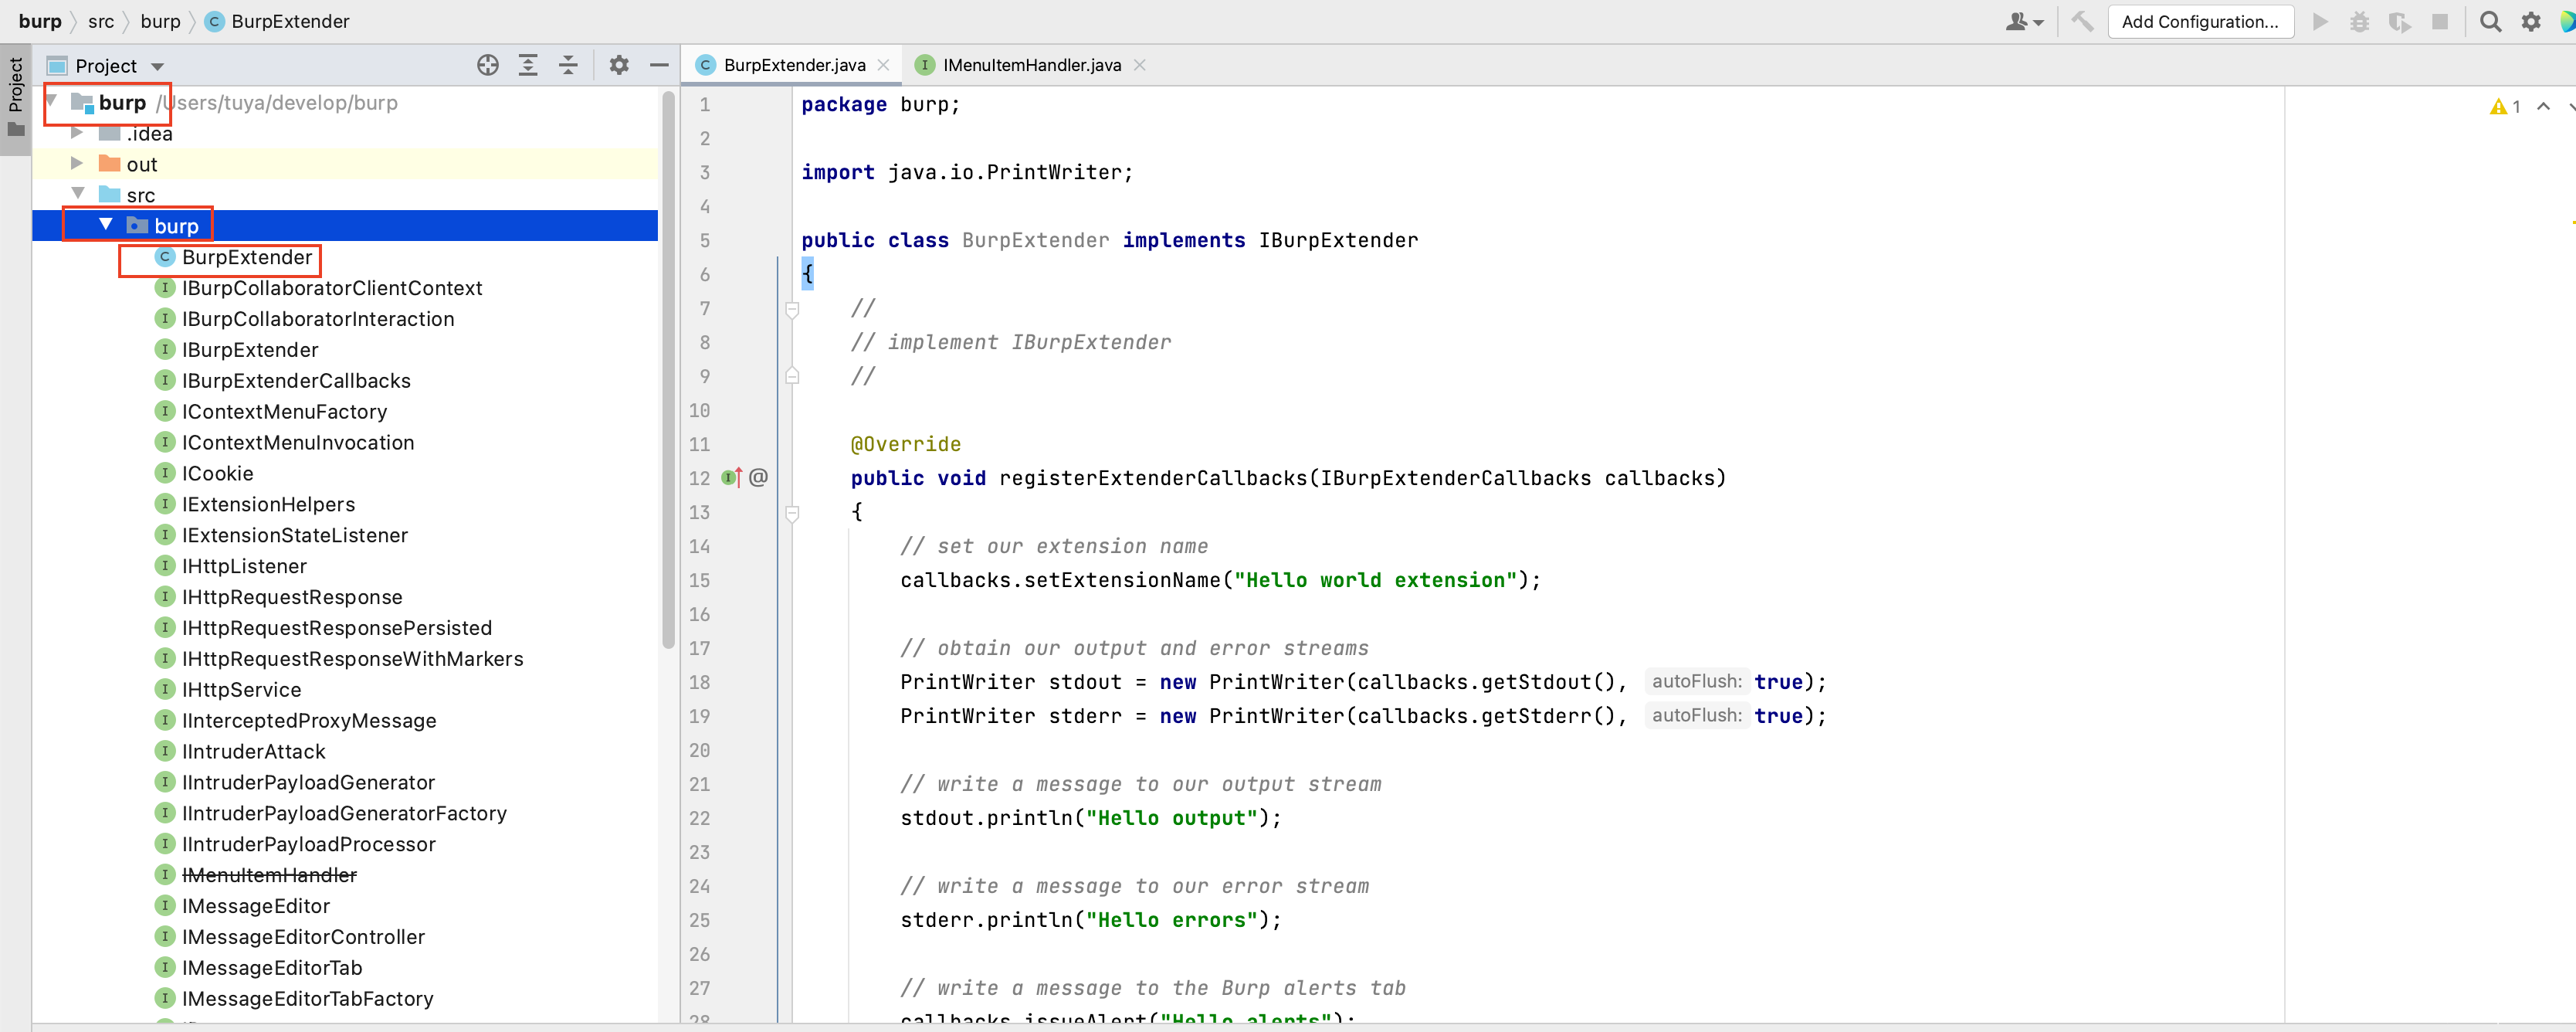The width and height of the screenshot is (2576, 1032).
Task: Click the Expand All icon in Project panel
Action: pyautogui.click(x=528, y=66)
